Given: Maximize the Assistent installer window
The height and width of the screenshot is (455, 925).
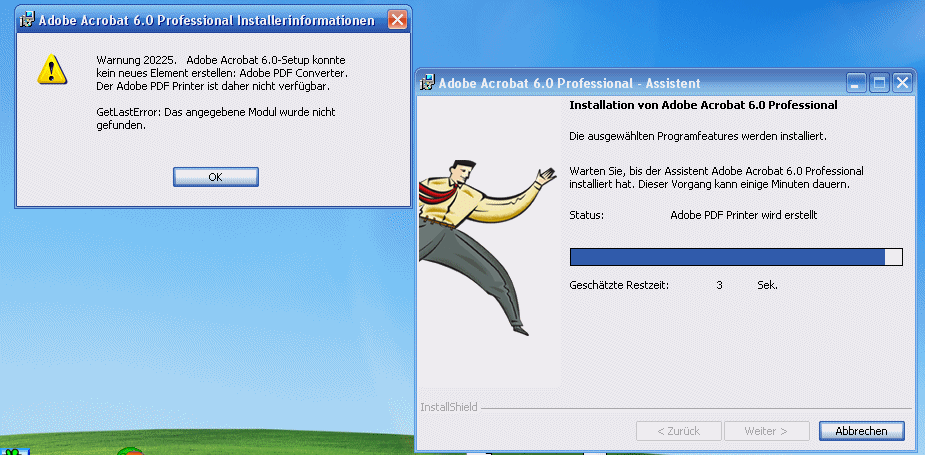Looking at the screenshot, I should (x=879, y=83).
